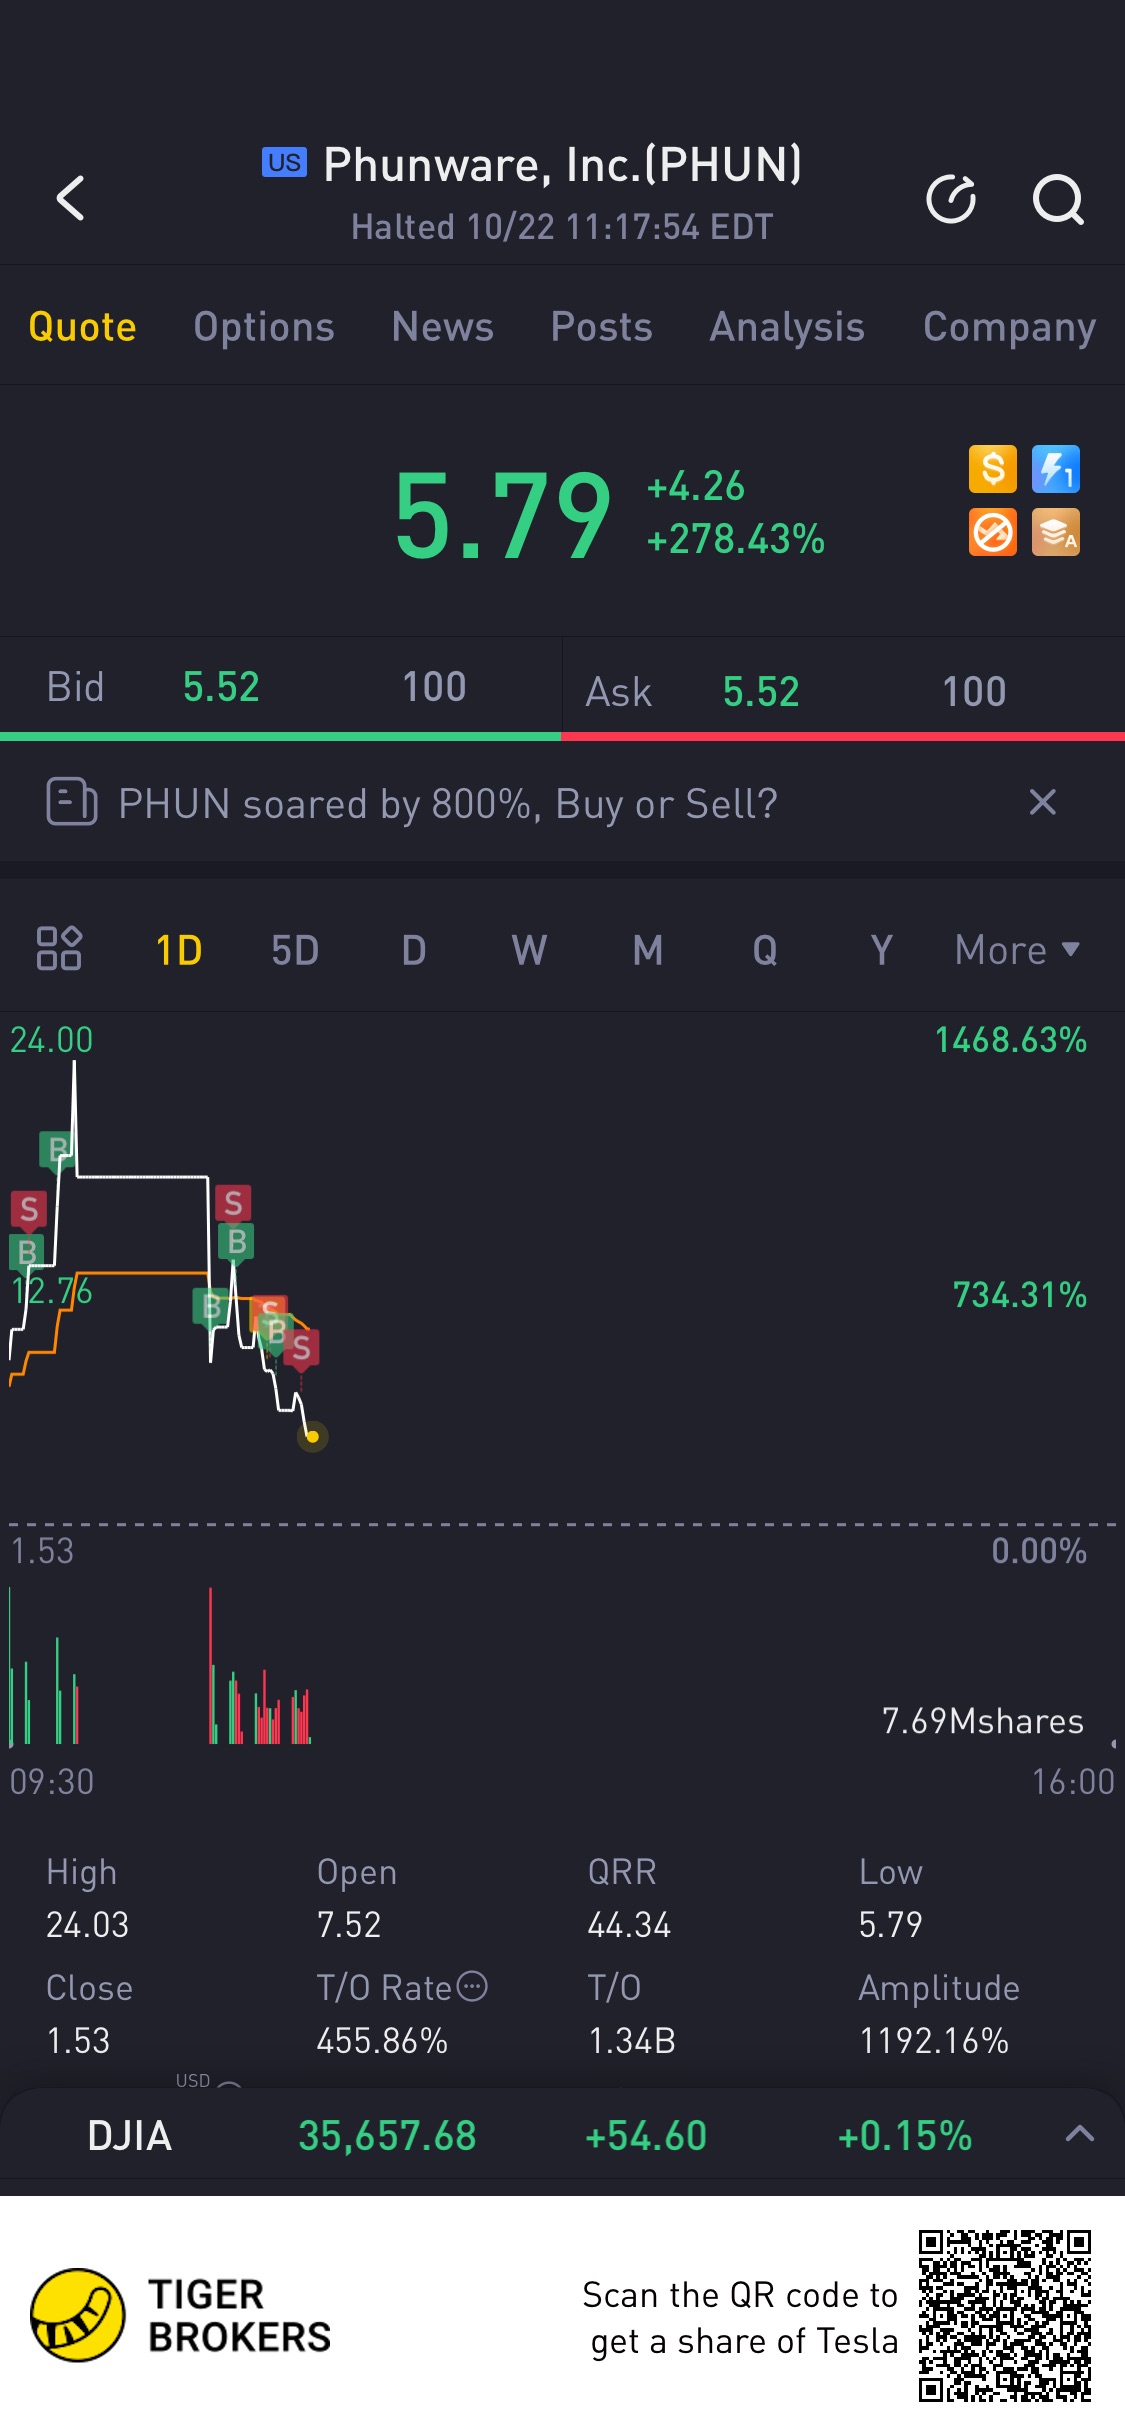
Task: Tap the Tiger Brokers logo
Action: tap(180, 2315)
